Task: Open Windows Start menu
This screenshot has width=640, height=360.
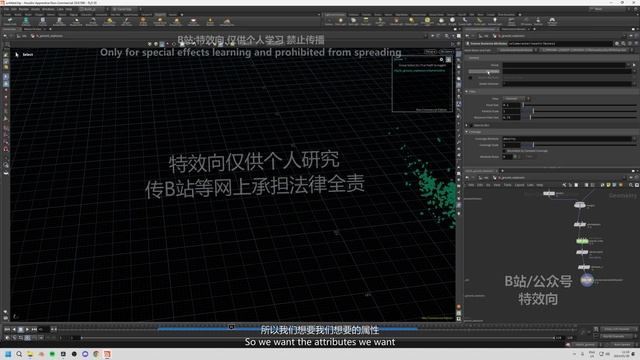Action: pos(8,354)
